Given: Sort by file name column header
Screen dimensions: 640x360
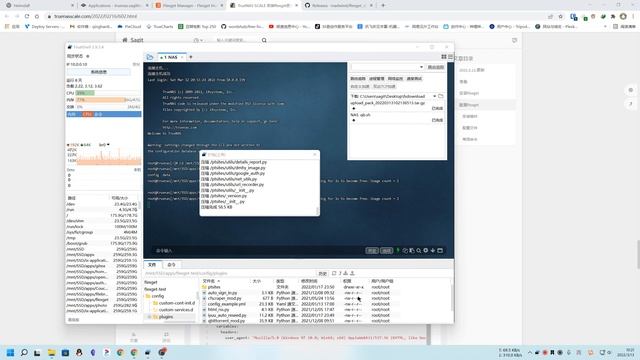Looking at the screenshot, I should [x=210, y=281].
